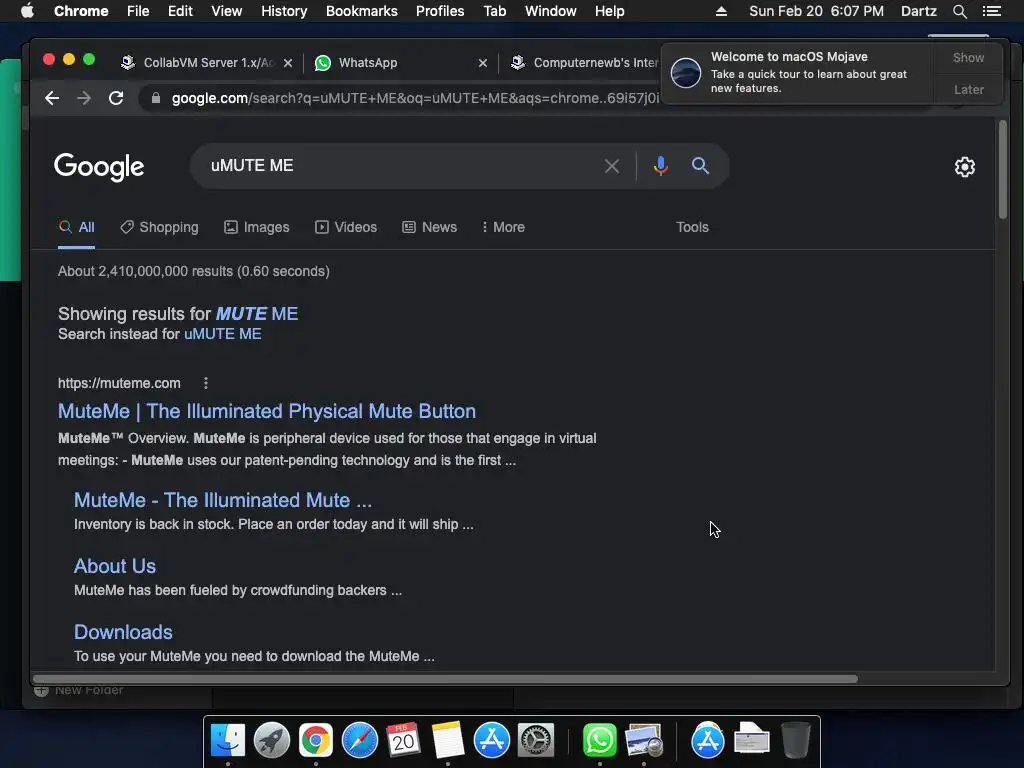Click the horizontal scrollbar at page bottom
This screenshot has height=768, width=1024.
coord(445,679)
